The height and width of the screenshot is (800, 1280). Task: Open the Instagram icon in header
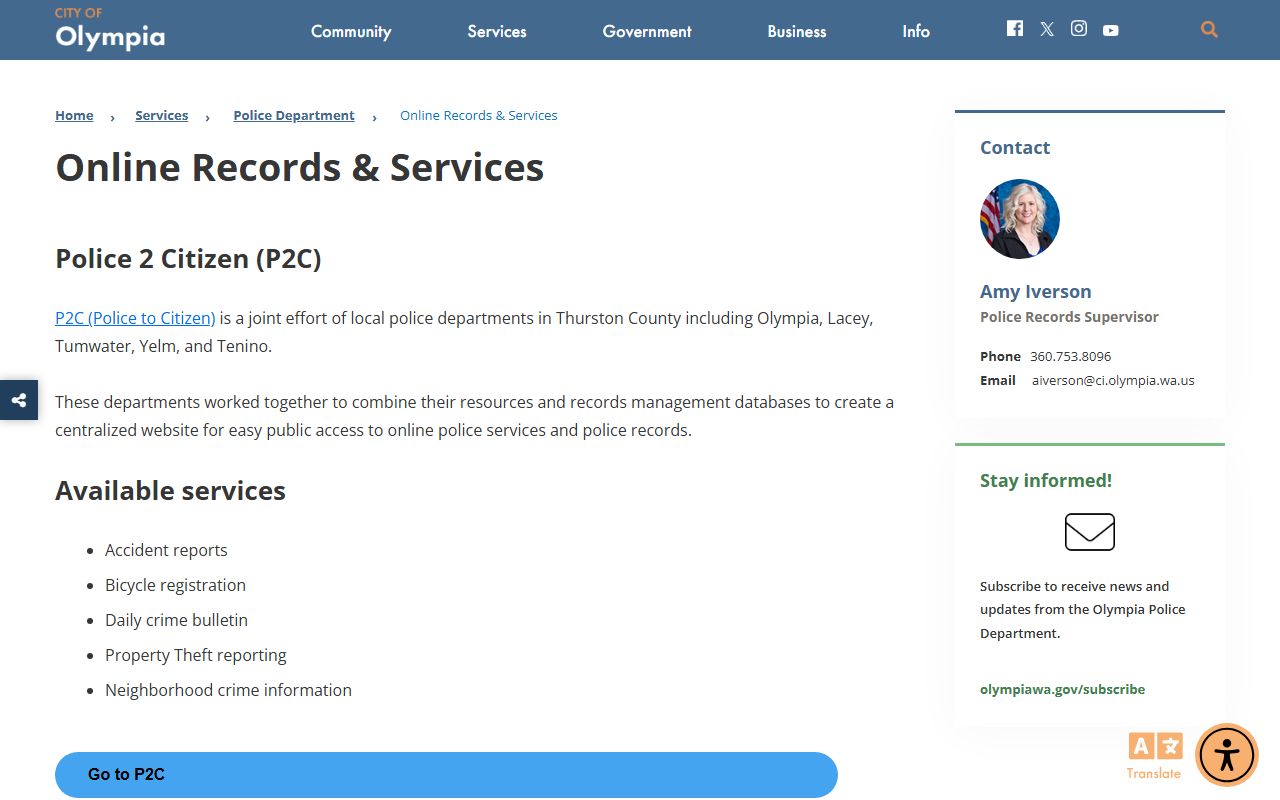click(x=1078, y=29)
